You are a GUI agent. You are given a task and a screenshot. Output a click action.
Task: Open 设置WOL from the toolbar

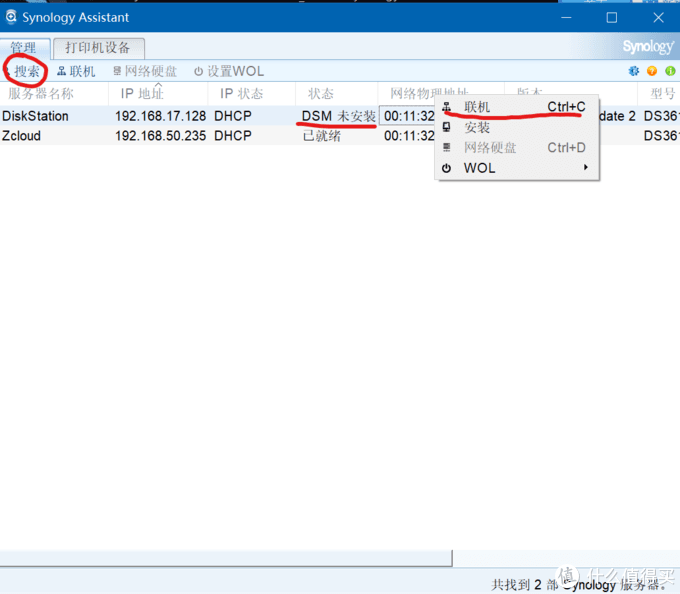tap(229, 71)
